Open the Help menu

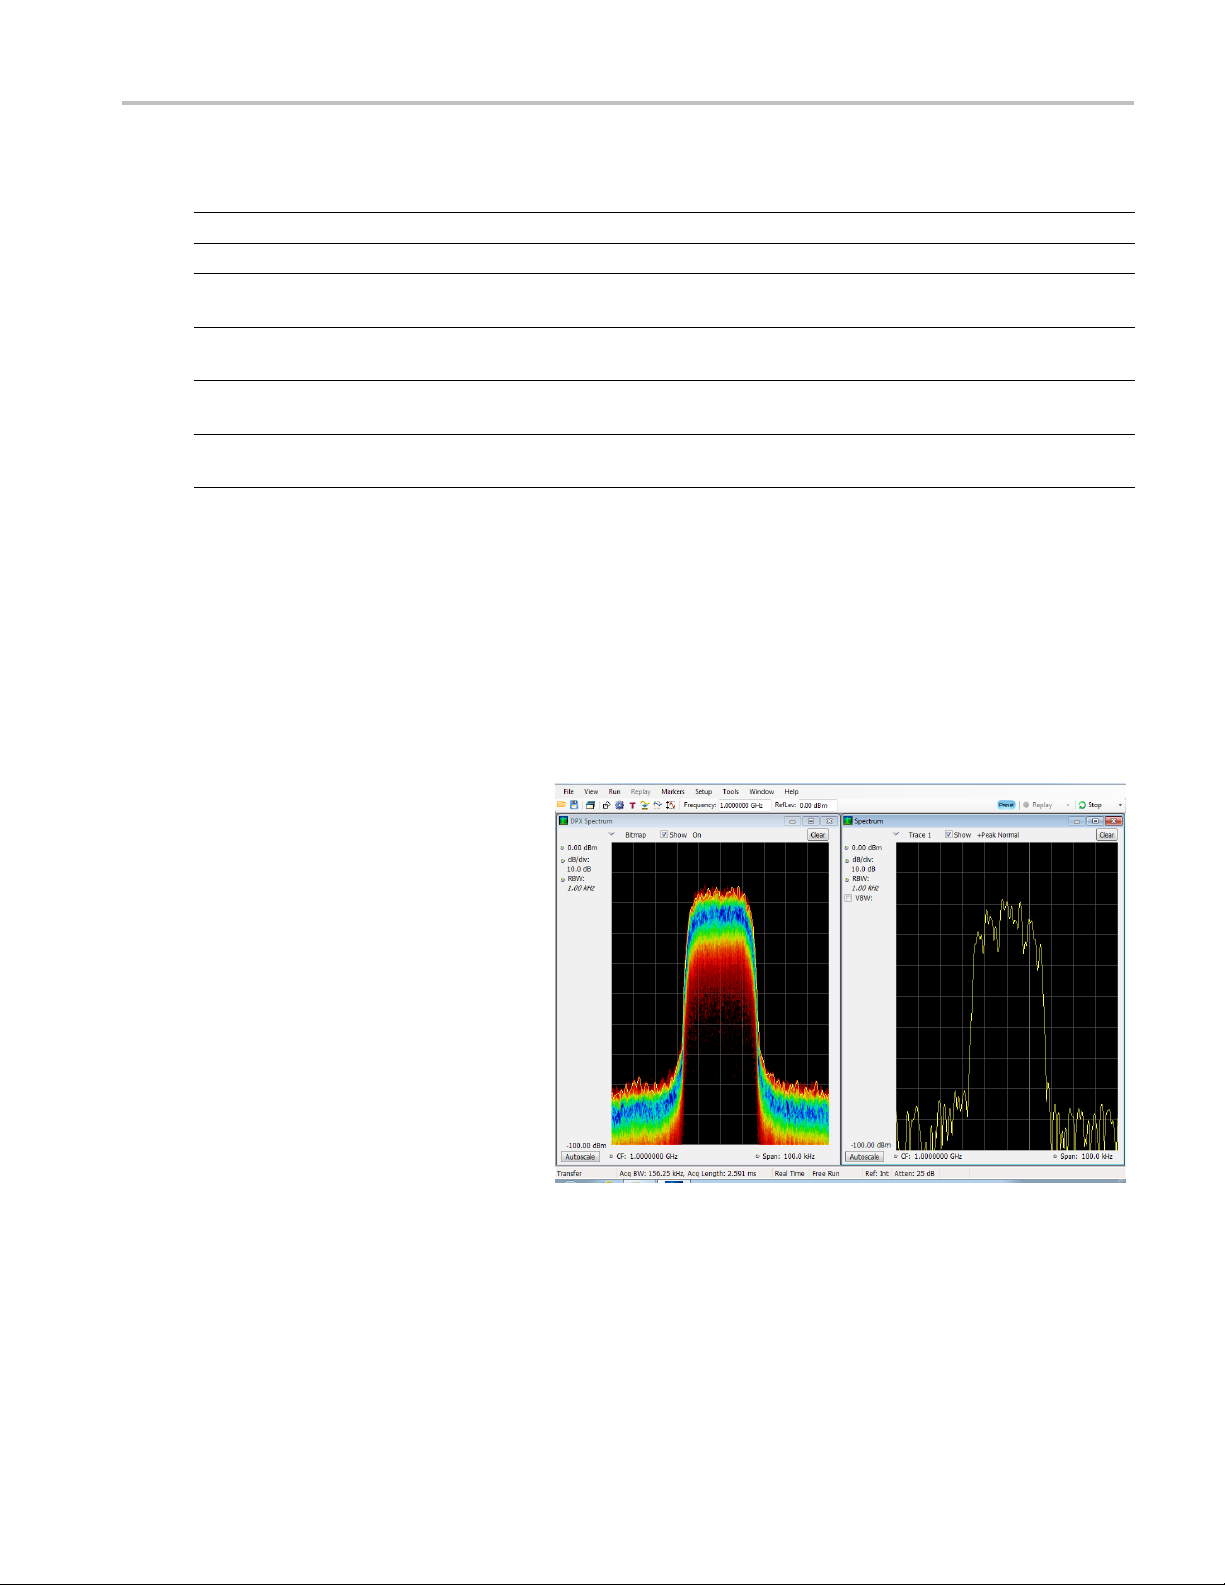click(791, 792)
